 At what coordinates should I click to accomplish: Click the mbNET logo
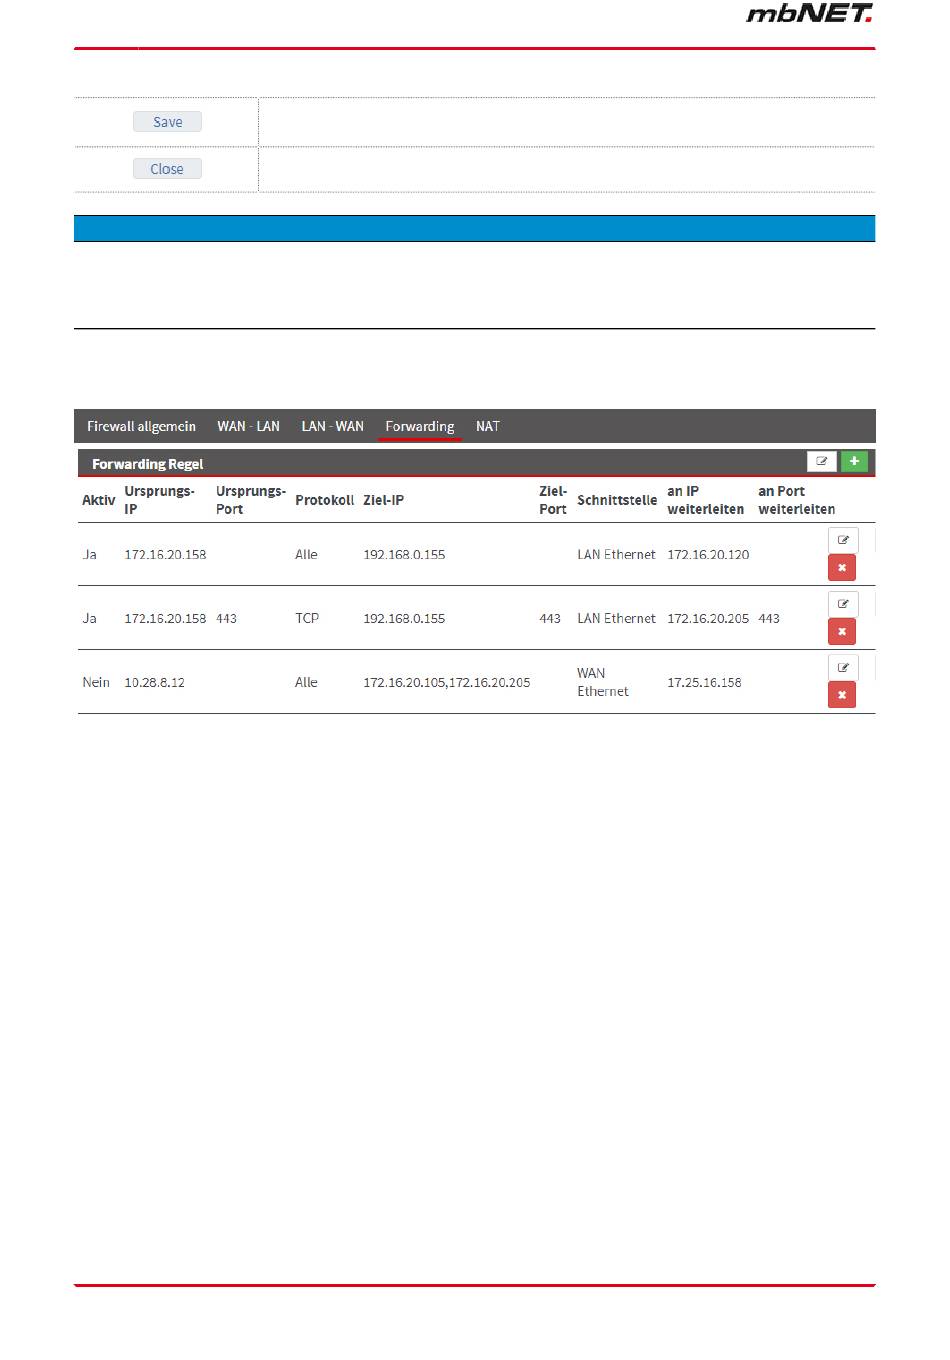(809, 13)
